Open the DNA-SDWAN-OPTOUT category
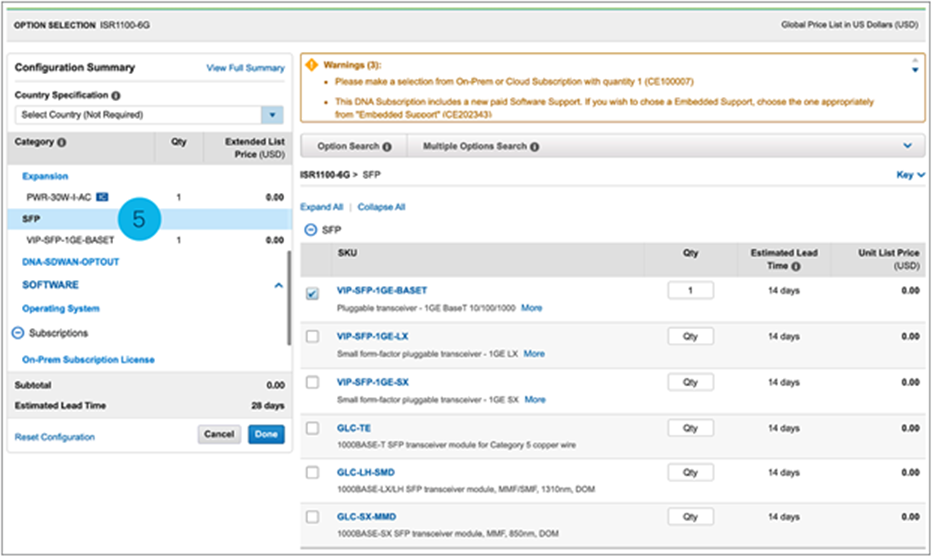Image resolution: width=932 pixels, height=557 pixels. tap(71, 262)
